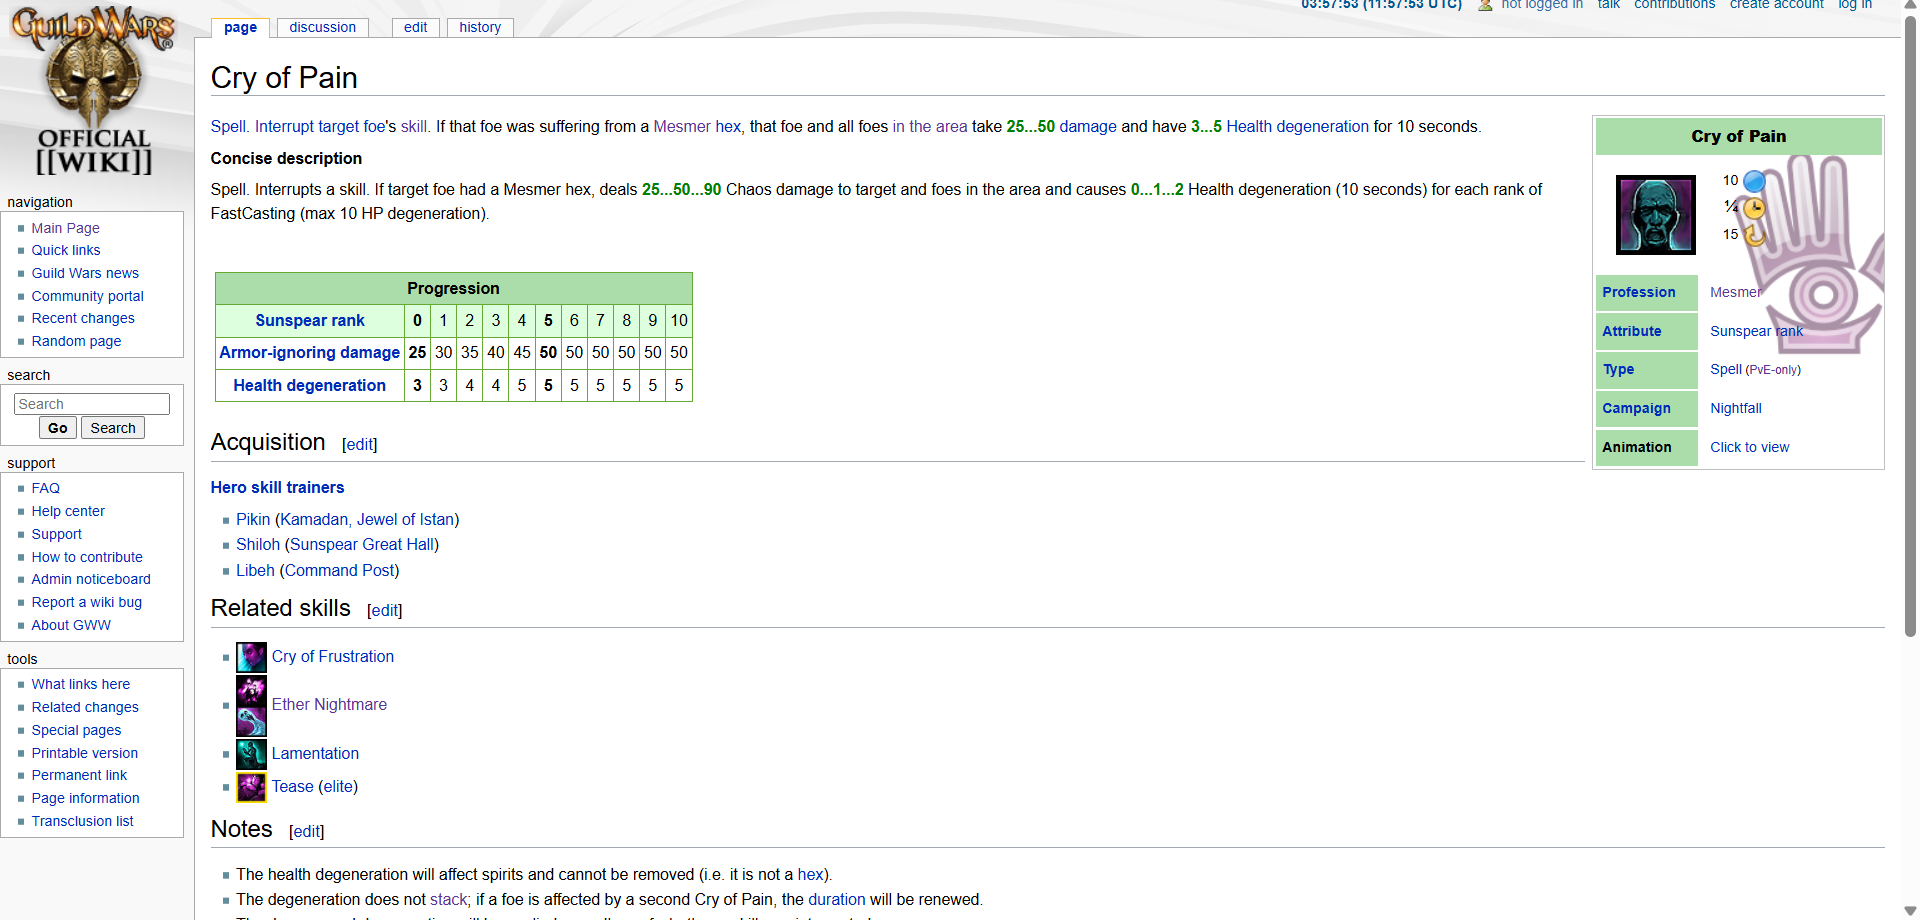
Task: Click the create account link
Action: [1776, 5]
